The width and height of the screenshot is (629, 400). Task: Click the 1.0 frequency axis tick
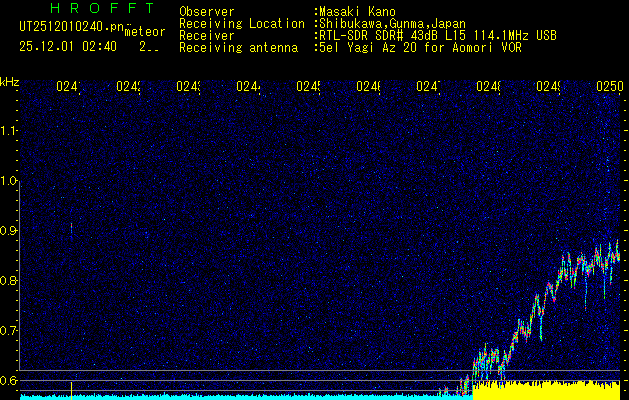10,181
